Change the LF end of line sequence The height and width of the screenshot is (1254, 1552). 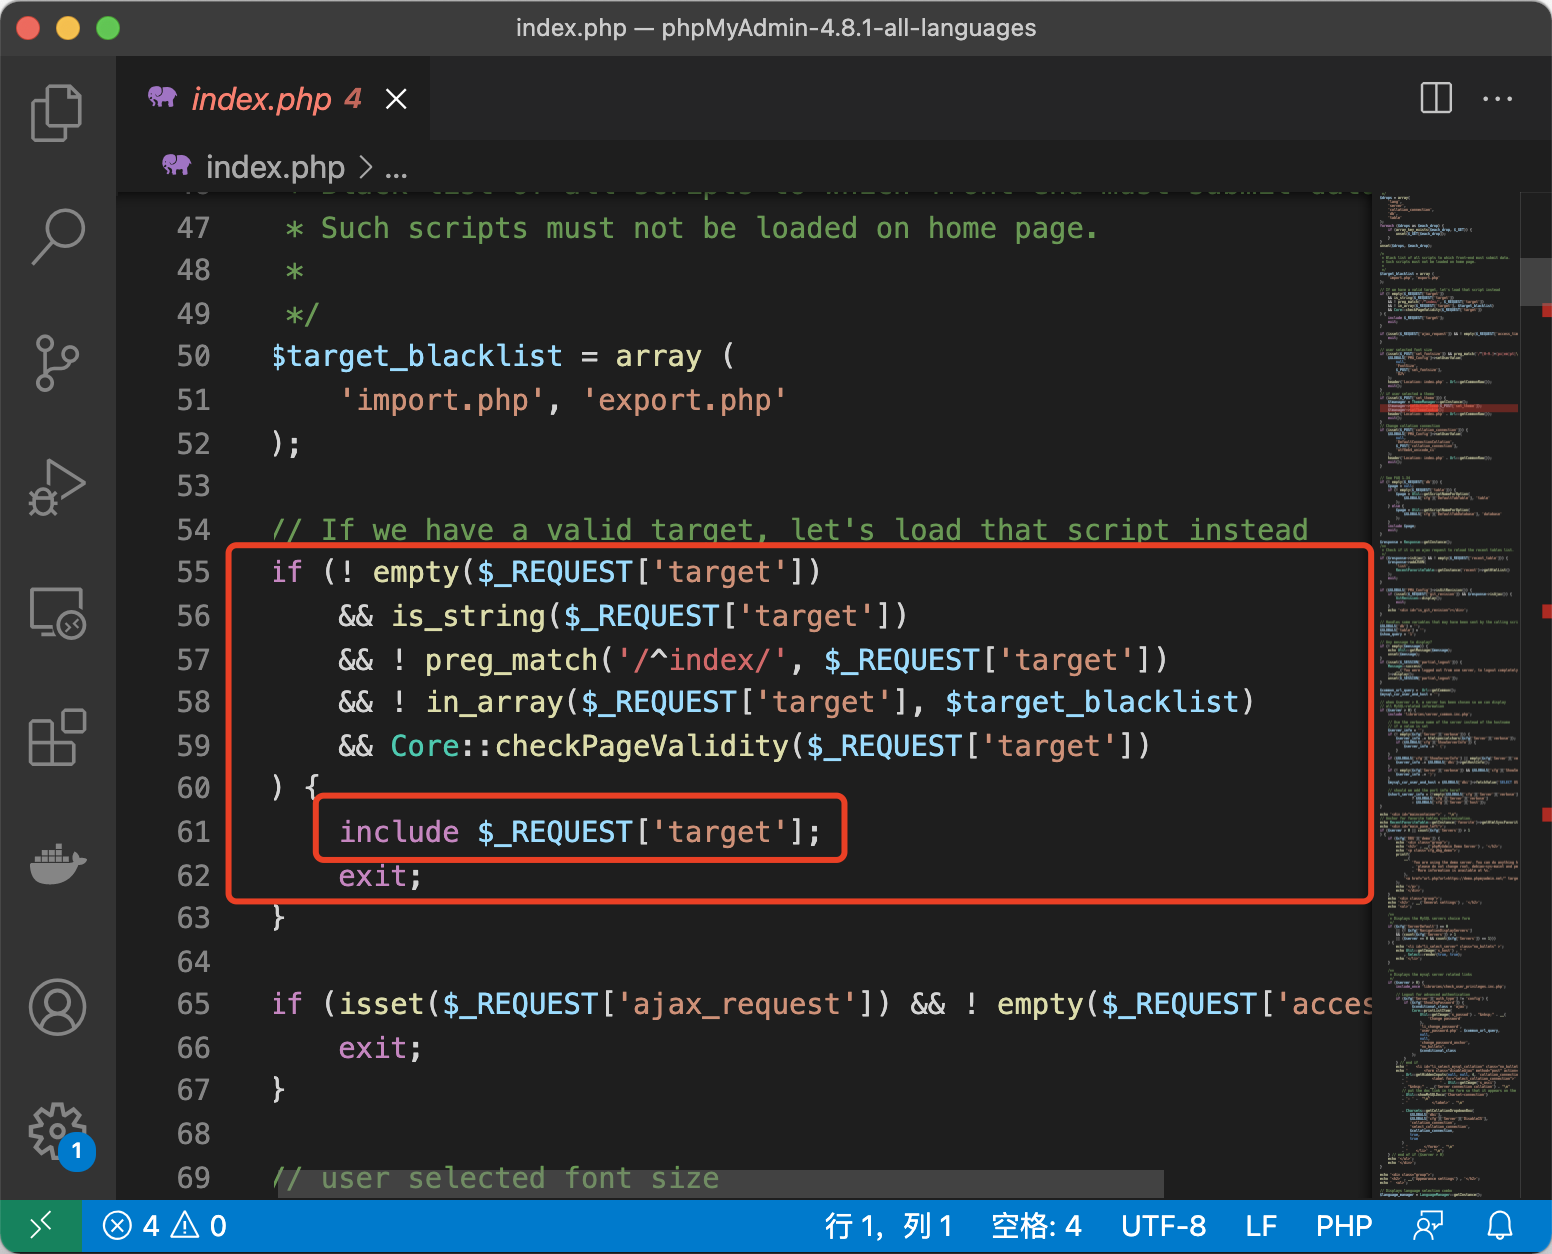coord(1261,1226)
